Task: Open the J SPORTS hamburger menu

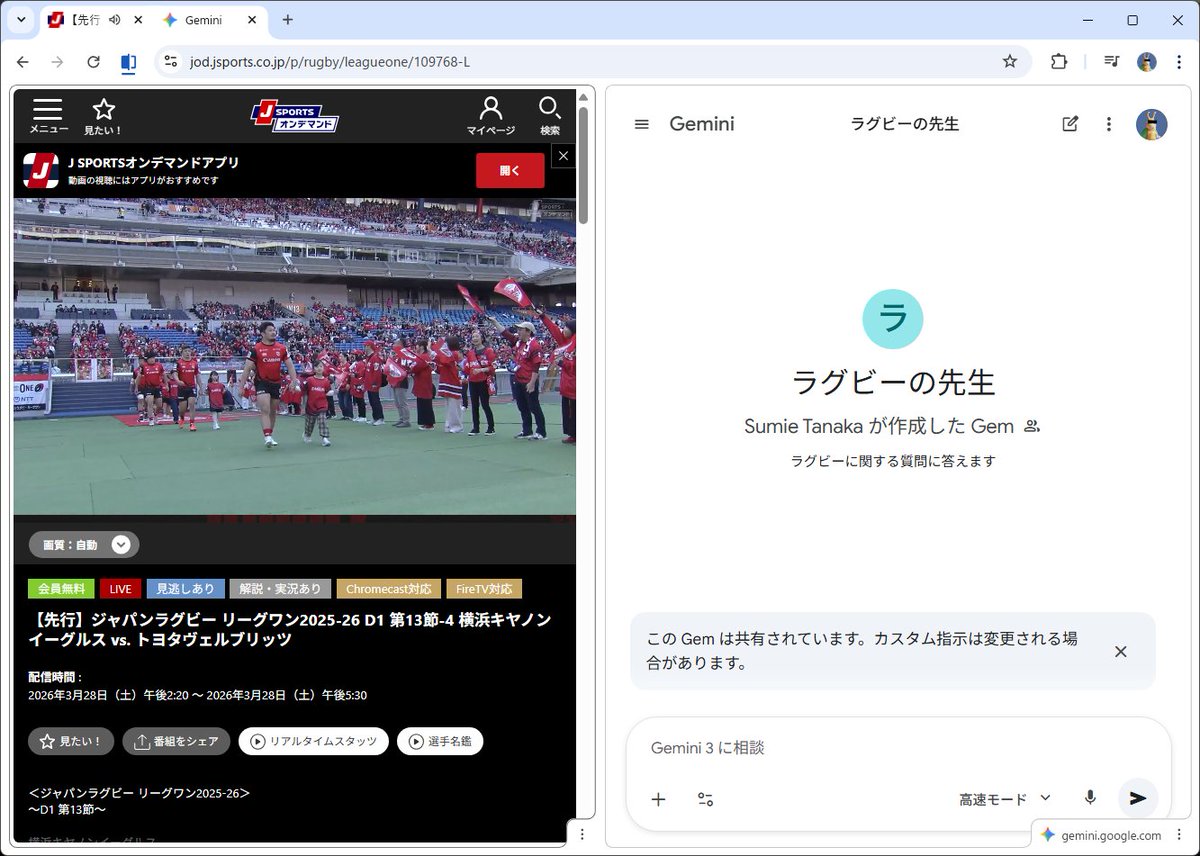Action: (48, 115)
